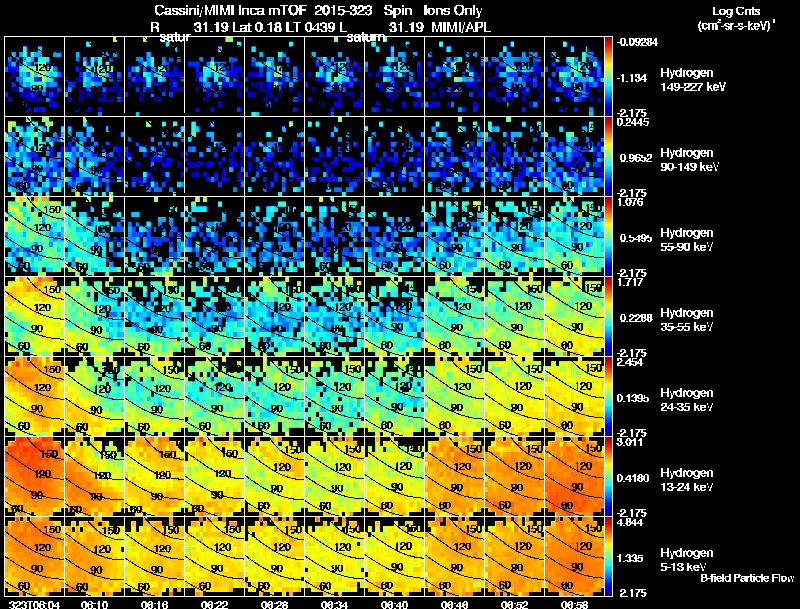Image resolution: width=800 pixels, height=609 pixels.
Task: Select the 'Hydrogen 55-90 keV' row label
Action: click(x=687, y=240)
